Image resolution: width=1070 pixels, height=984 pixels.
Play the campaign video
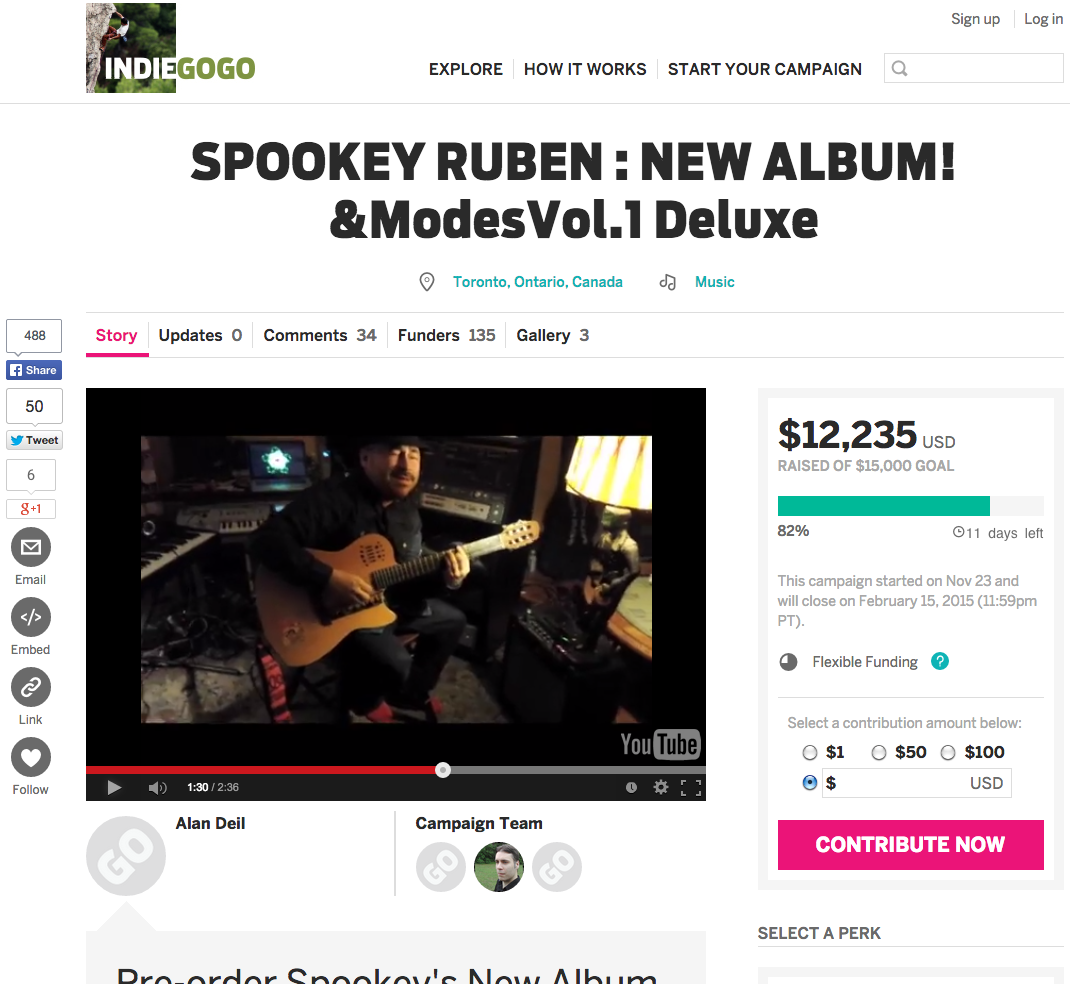[x=114, y=787]
